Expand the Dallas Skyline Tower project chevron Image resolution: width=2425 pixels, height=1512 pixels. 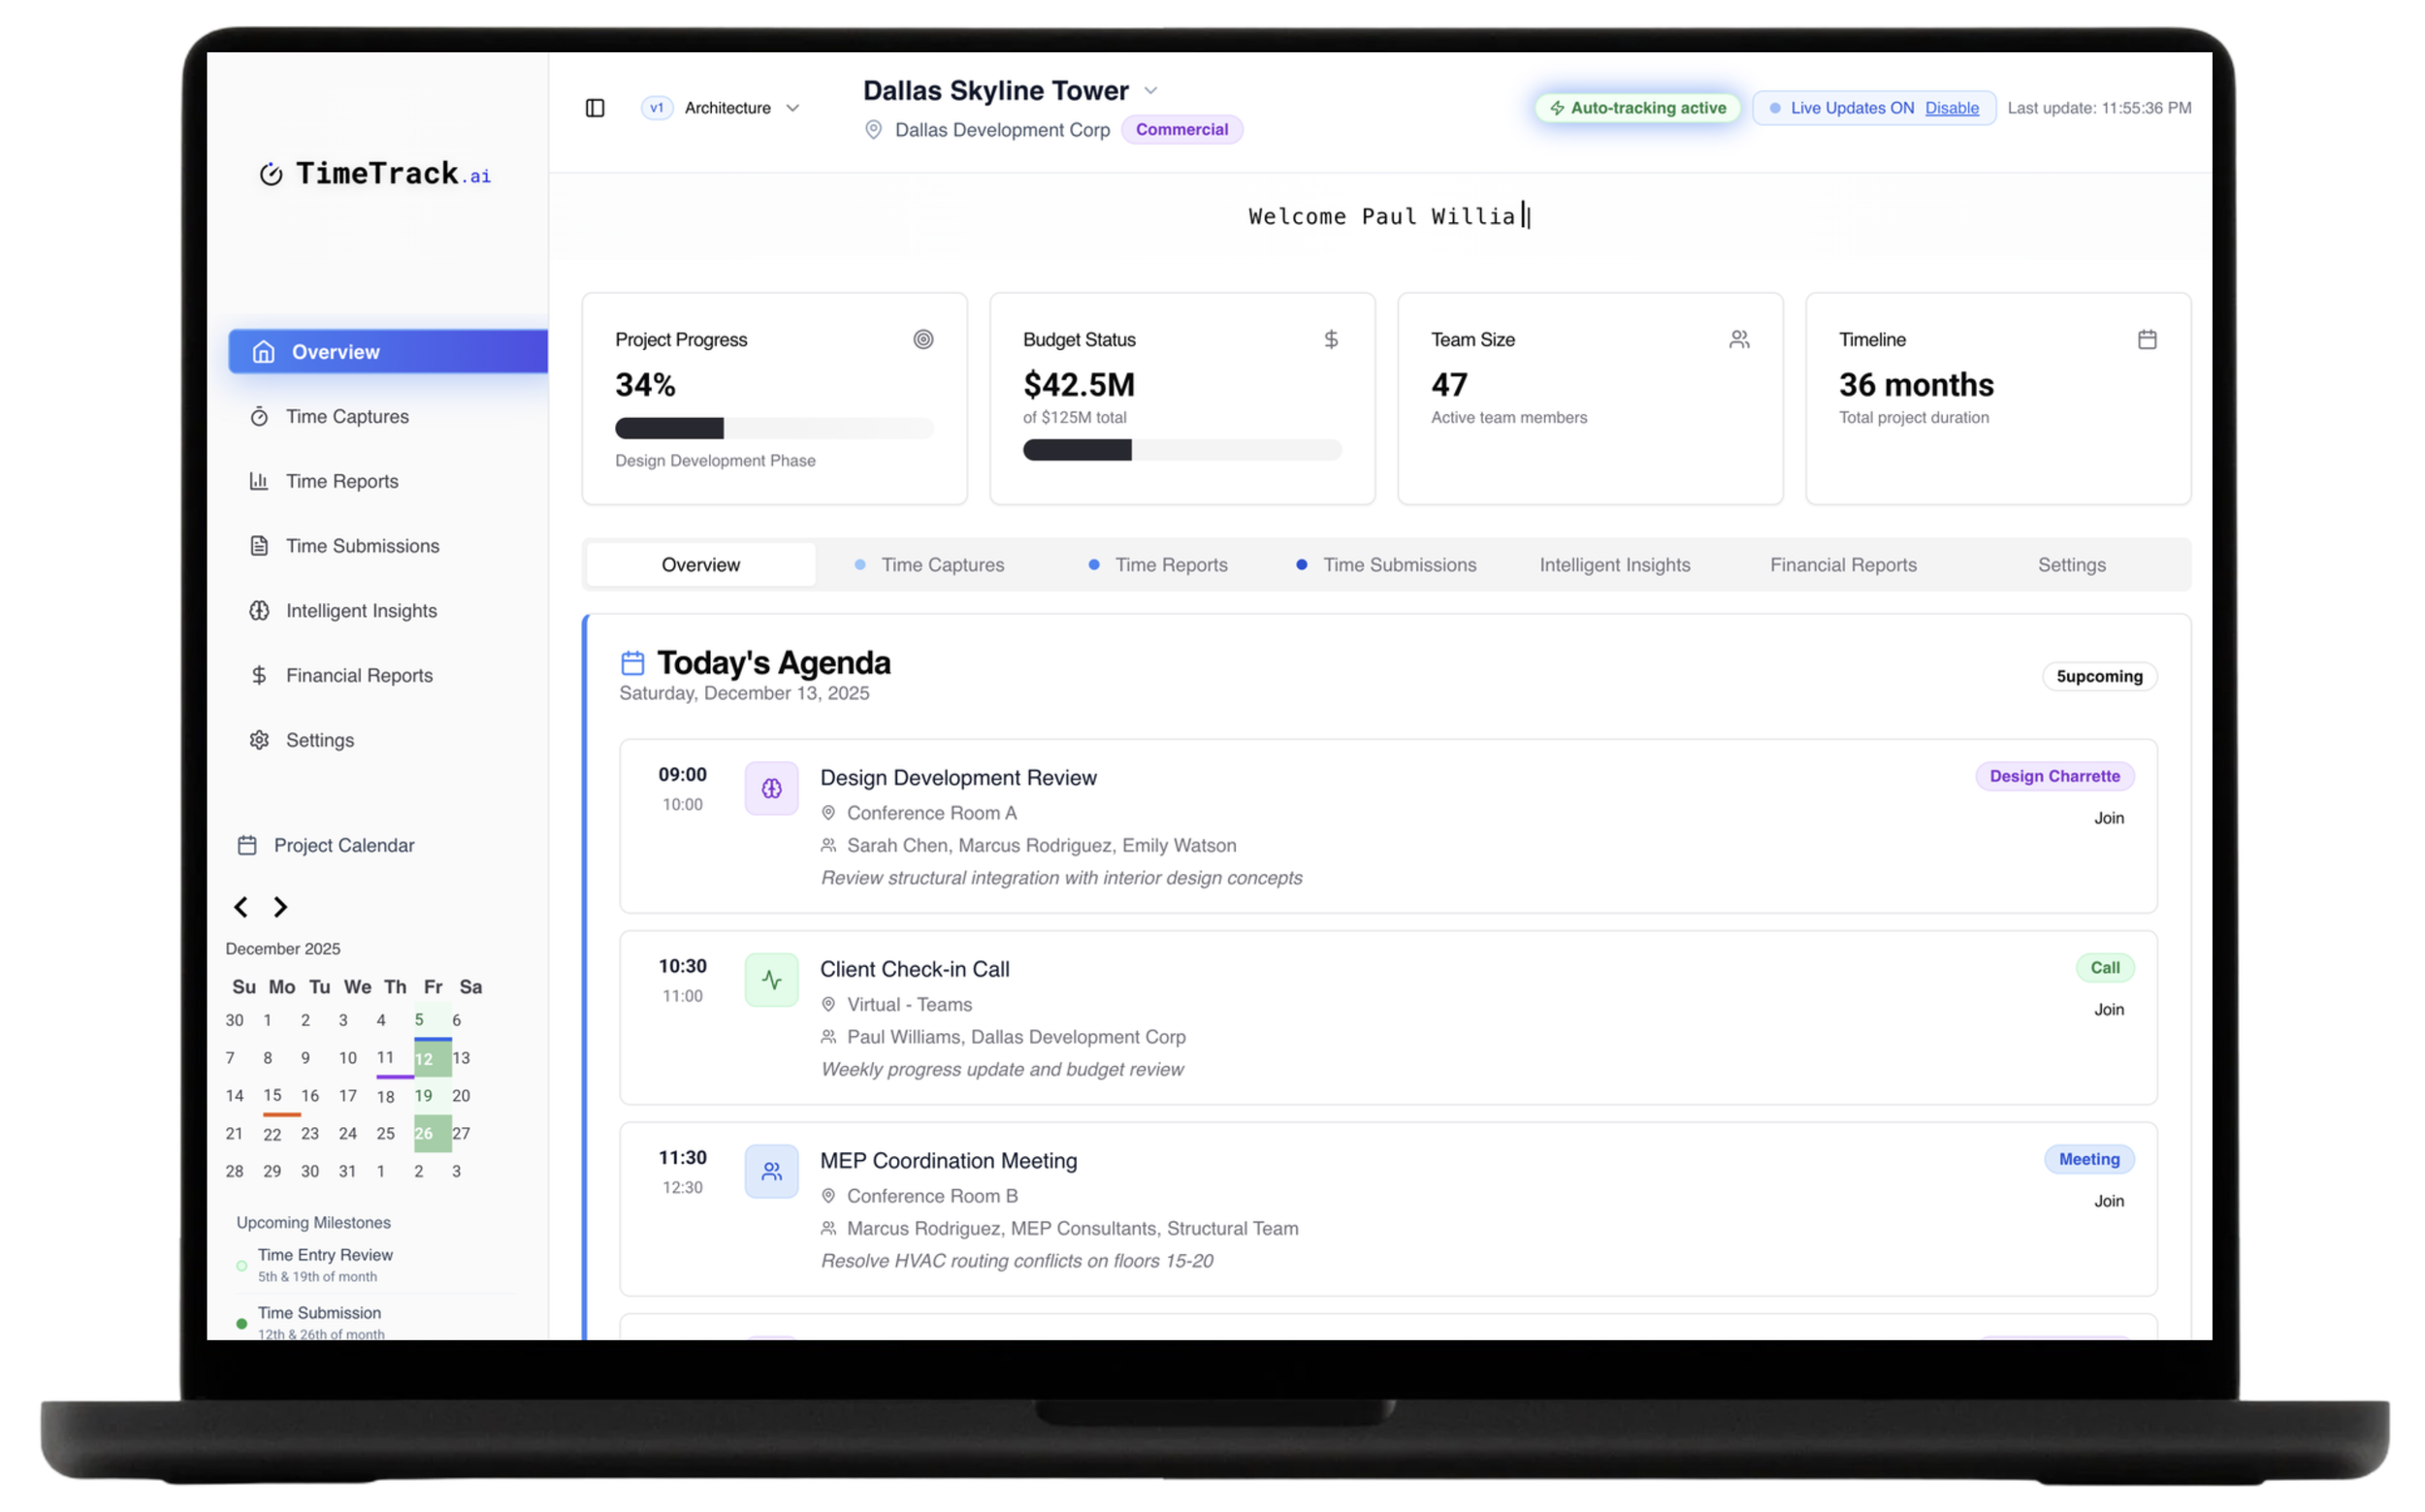pyautogui.click(x=1150, y=91)
